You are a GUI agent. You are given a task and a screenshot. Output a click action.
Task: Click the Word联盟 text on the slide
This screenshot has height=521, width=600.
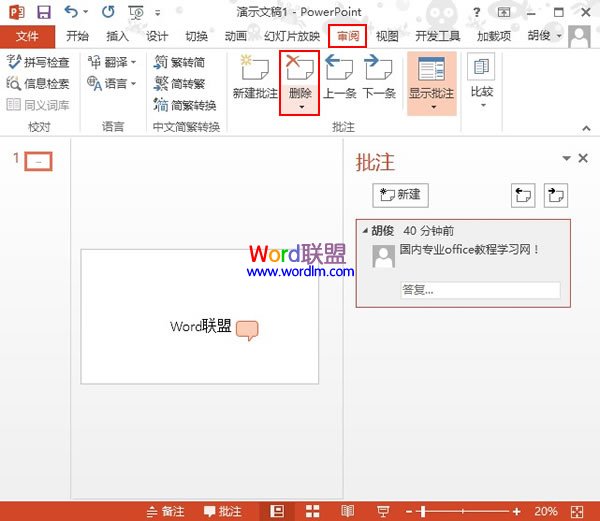[201, 326]
